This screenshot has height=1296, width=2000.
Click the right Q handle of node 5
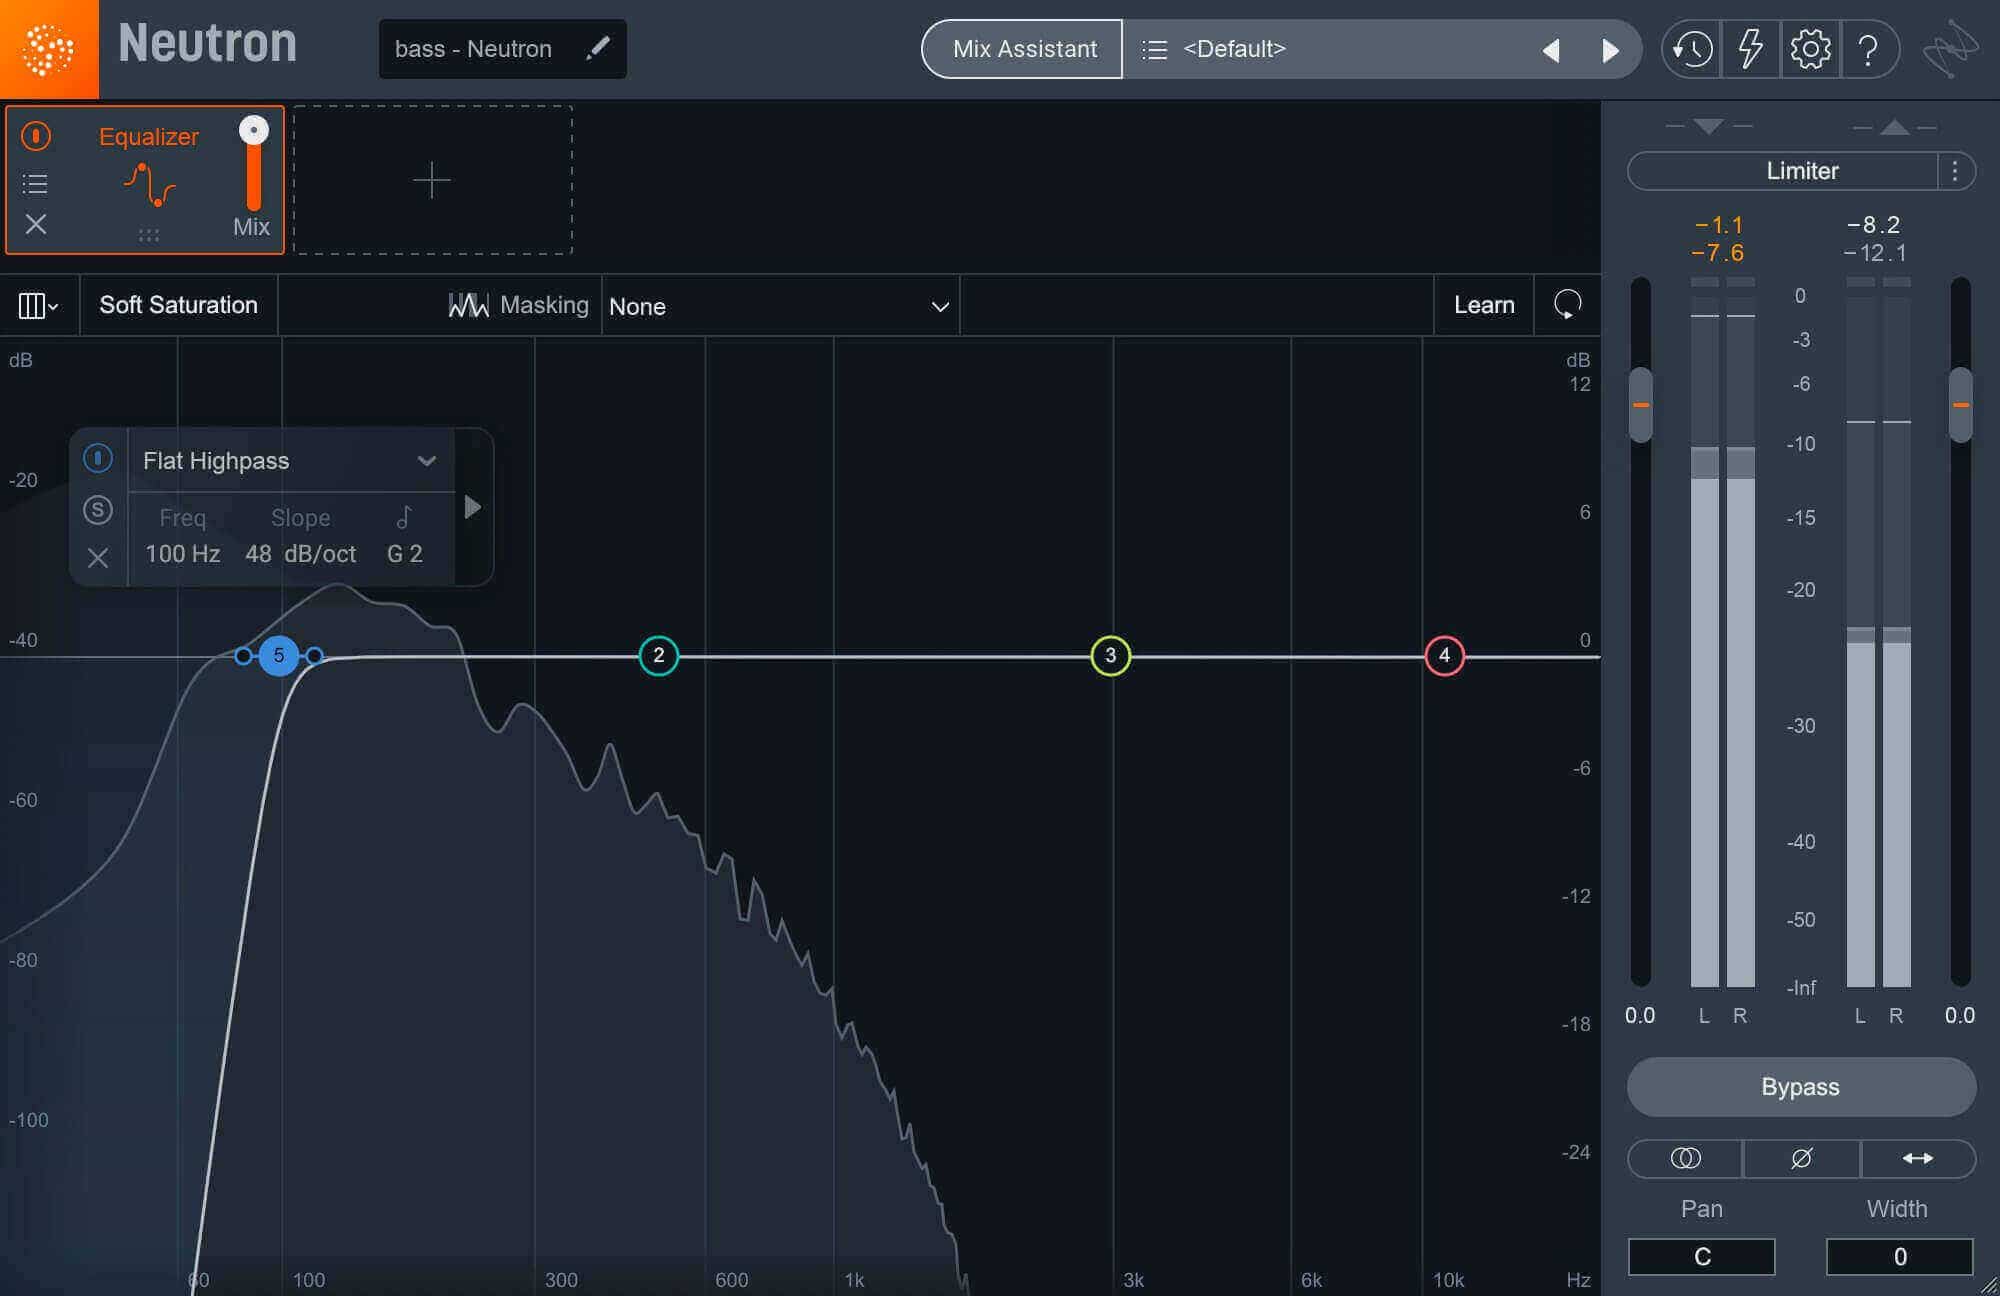314,656
